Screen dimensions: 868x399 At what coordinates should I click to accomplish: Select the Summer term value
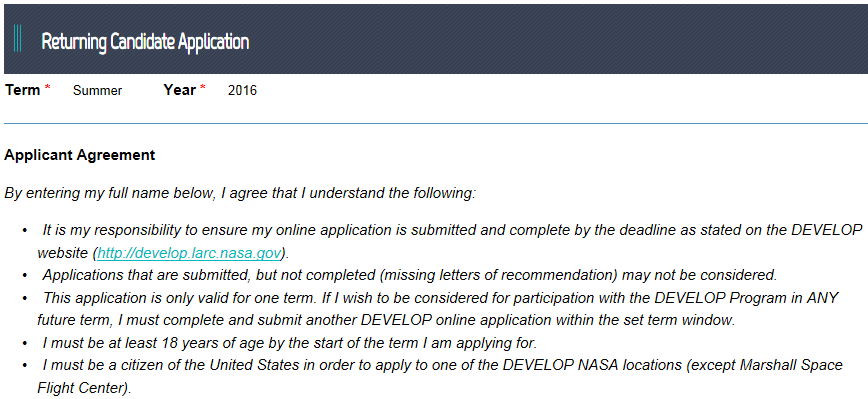click(97, 91)
